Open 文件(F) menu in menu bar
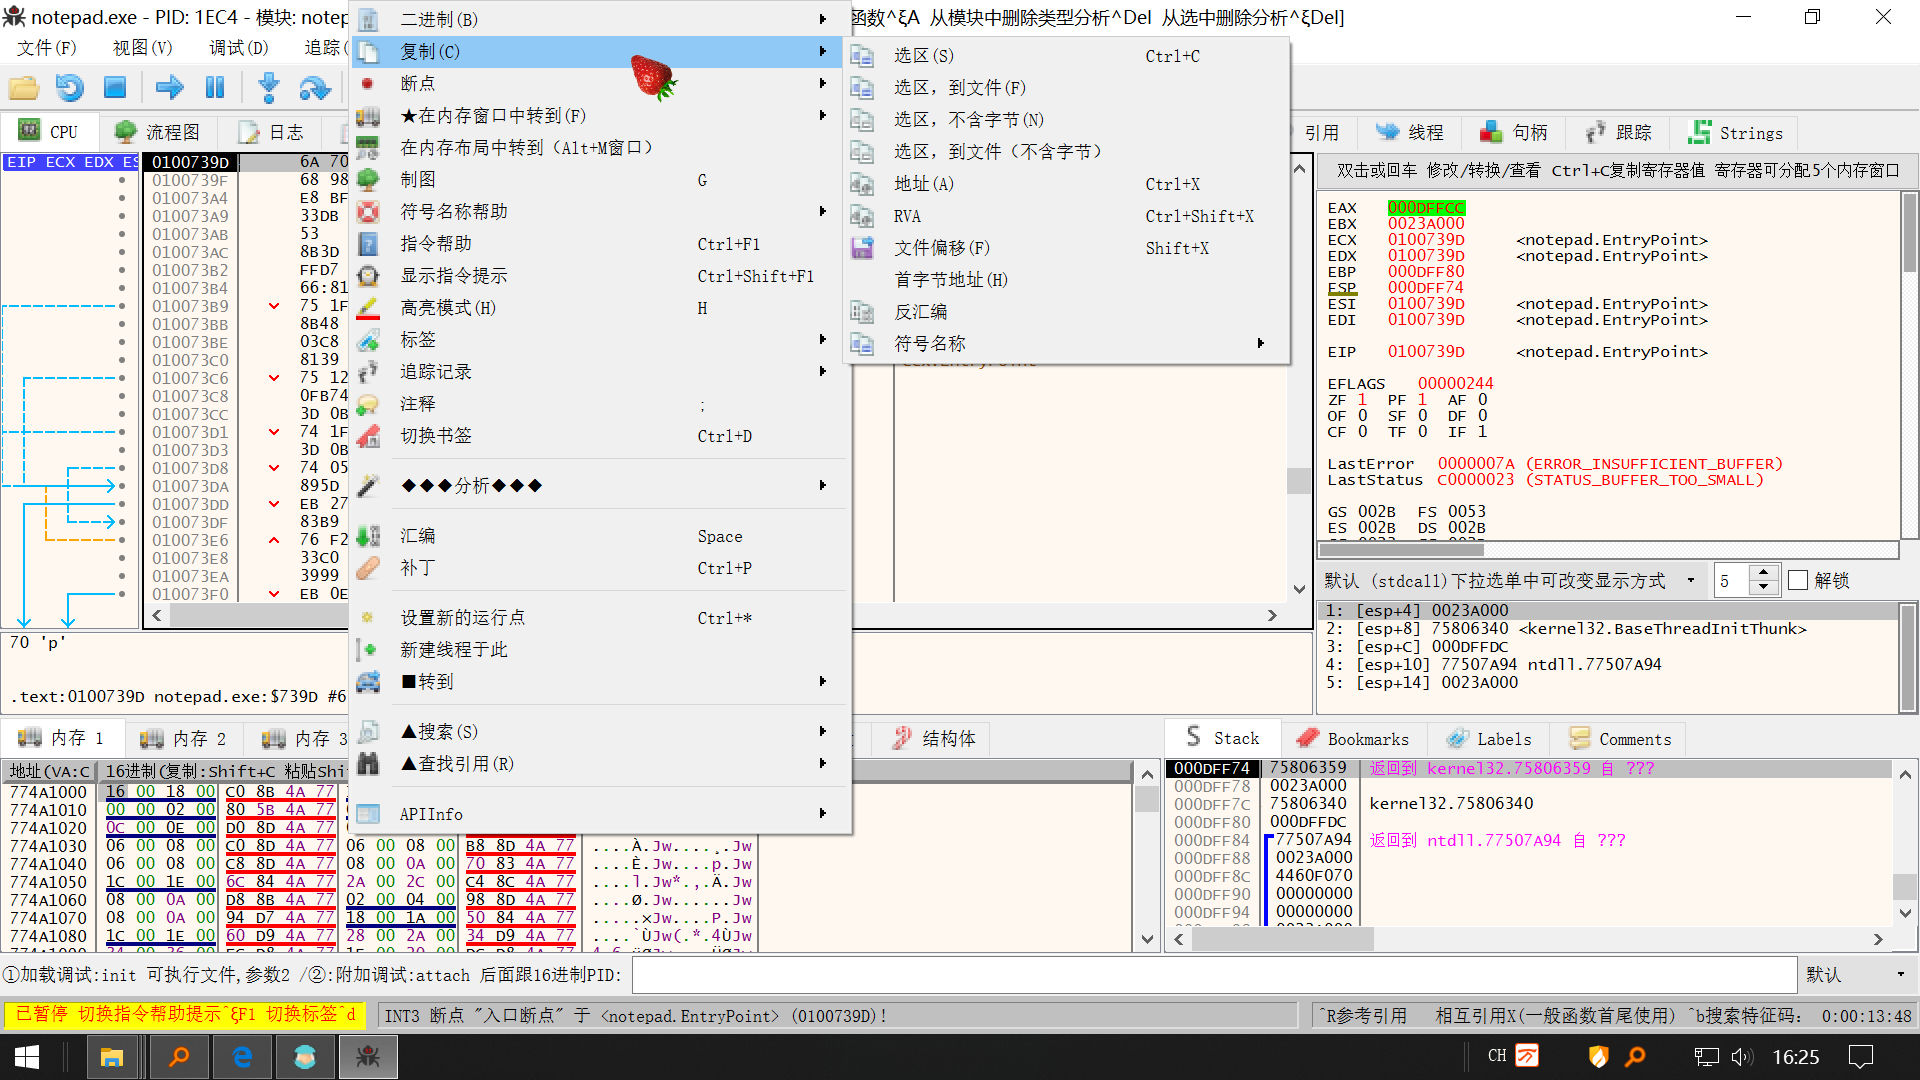This screenshot has height=1080, width=1920. tap(46, 48)
